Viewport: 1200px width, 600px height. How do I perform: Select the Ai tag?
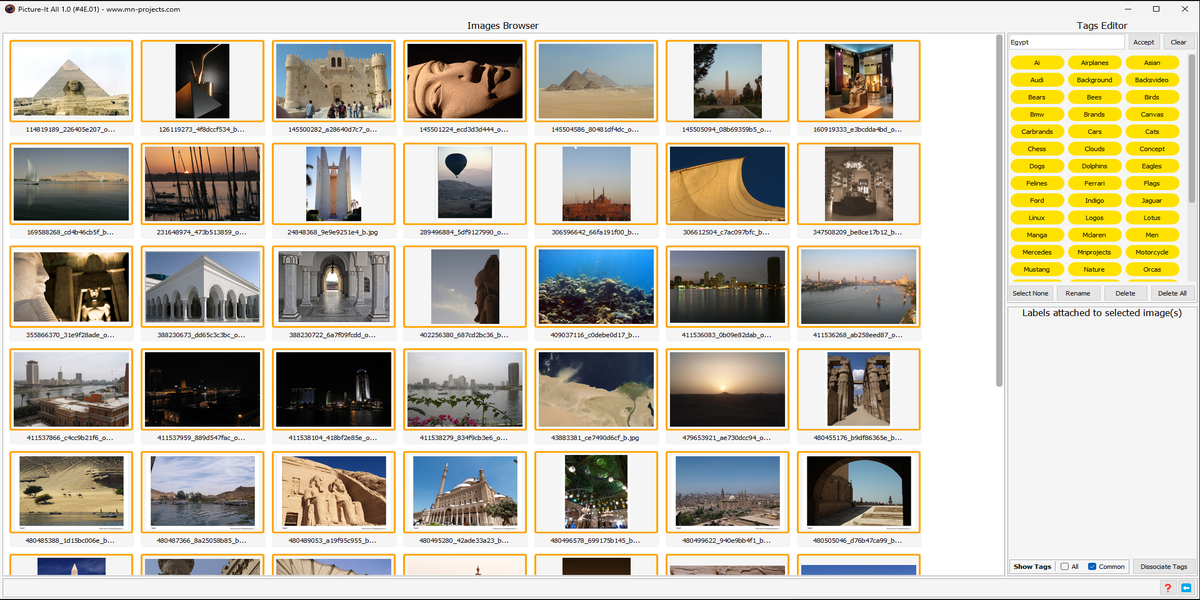(1037, 63)
